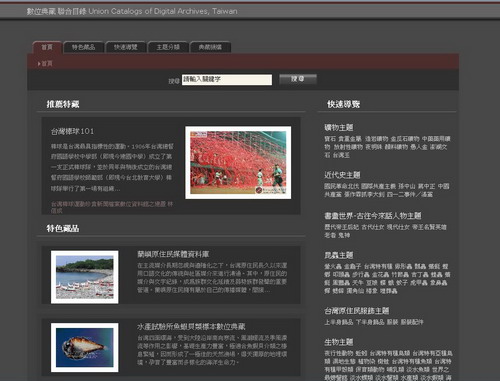The image size is (500, 381).
Task: Click the 鬼神 keyword link
Action: point(344,235)
